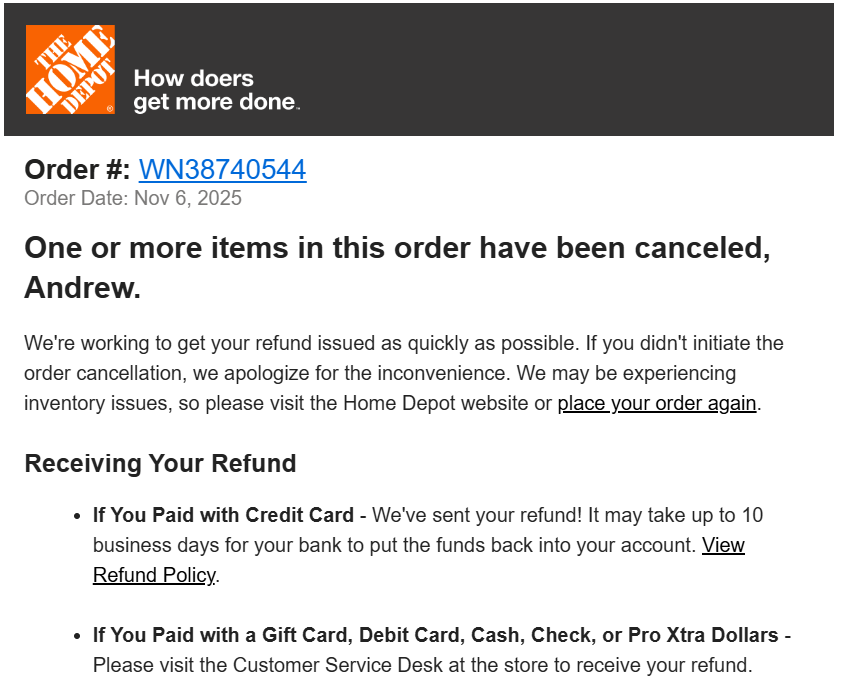Click the second bullet point marker
Image resolution: width=846 pixels, height=688 pixels.
78,637
